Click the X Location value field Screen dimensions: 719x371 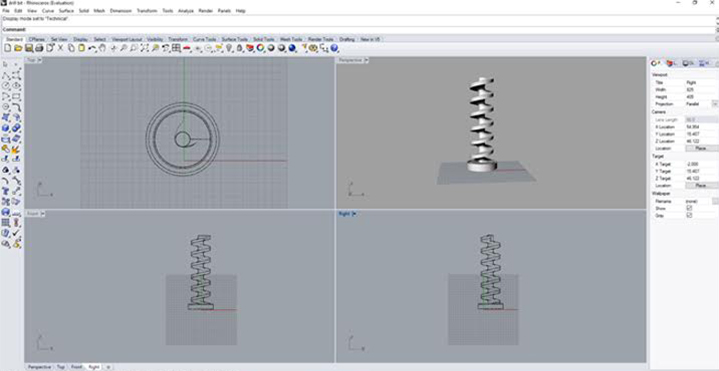702,127
